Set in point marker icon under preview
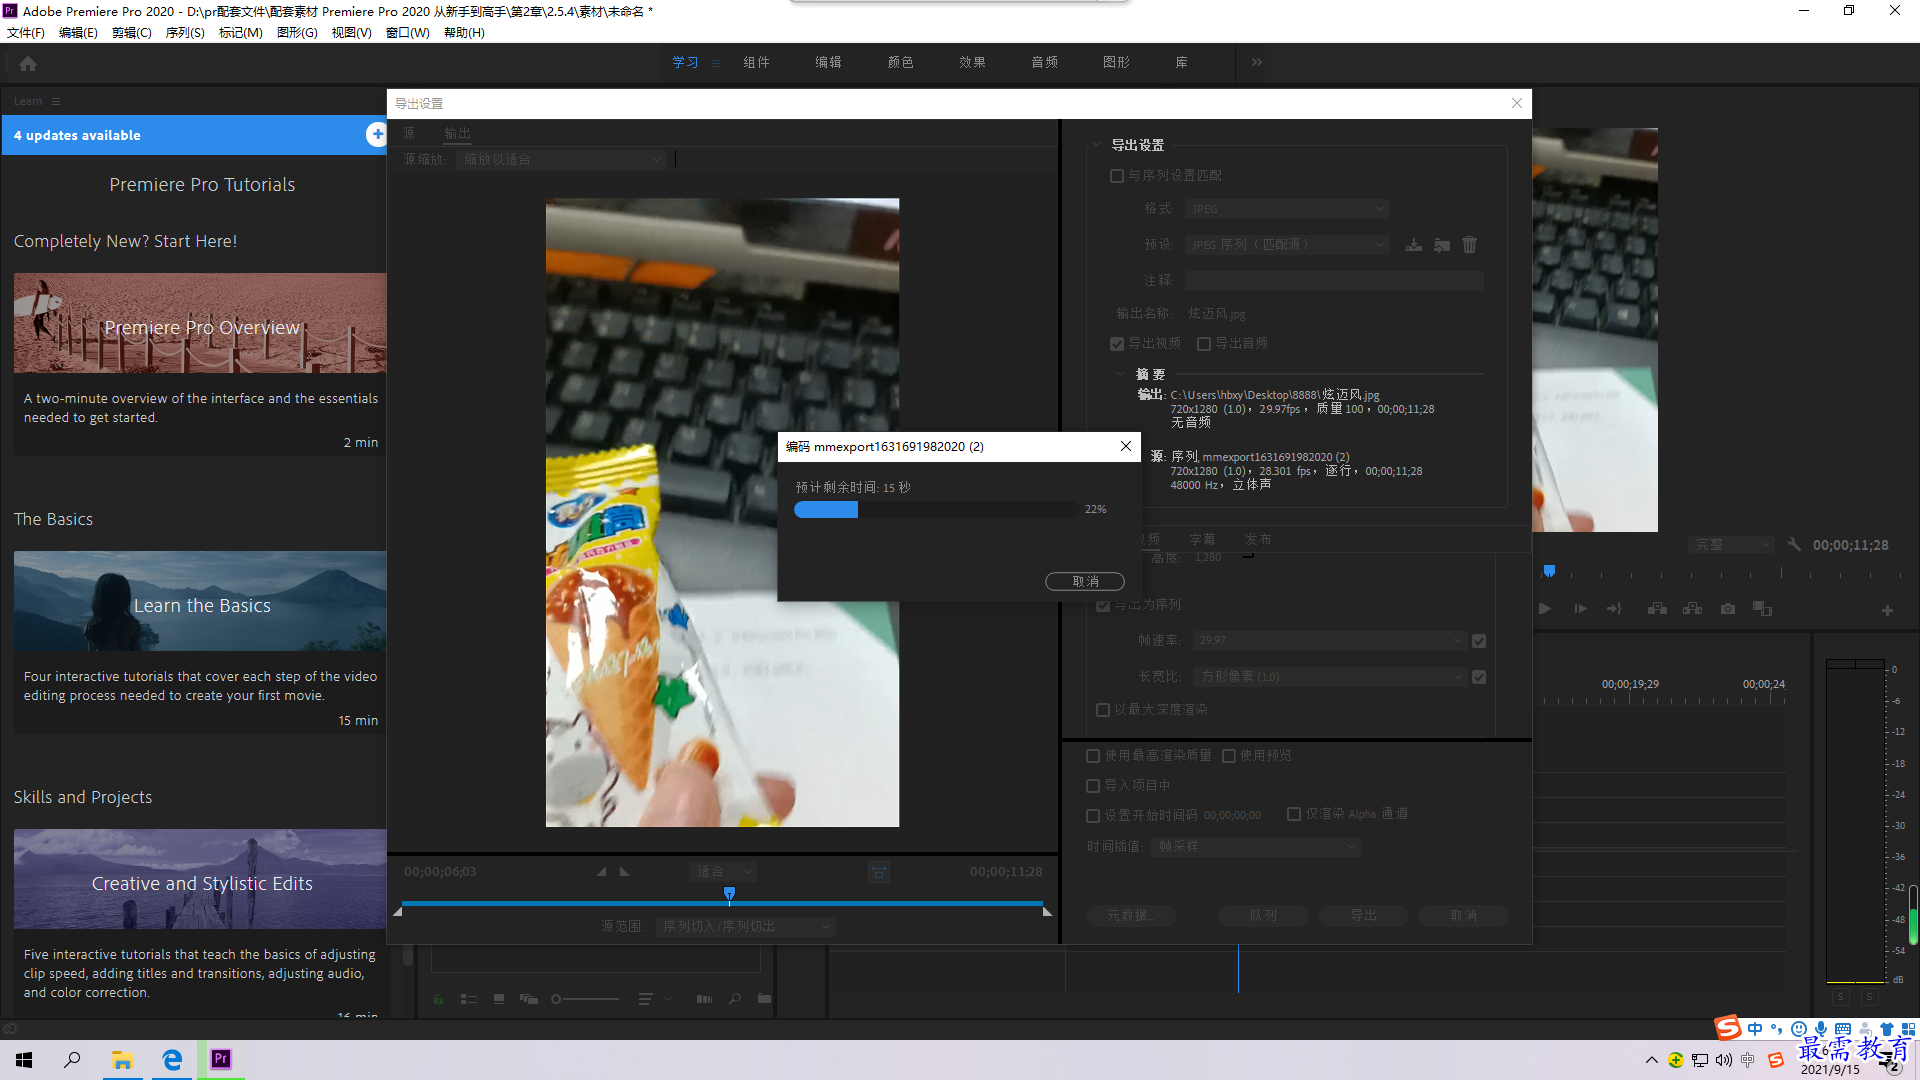This screenshot has width=1920, height=1080. [x=602, y=872]
